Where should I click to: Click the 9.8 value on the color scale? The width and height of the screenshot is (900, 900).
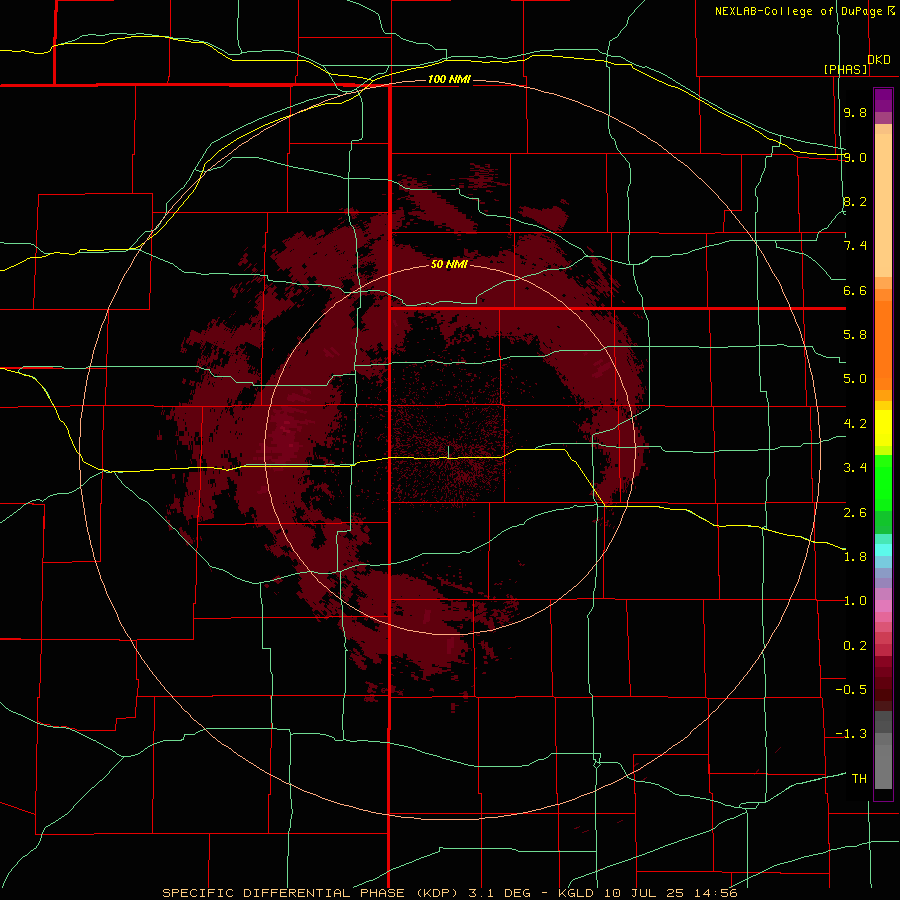[855, 112]
